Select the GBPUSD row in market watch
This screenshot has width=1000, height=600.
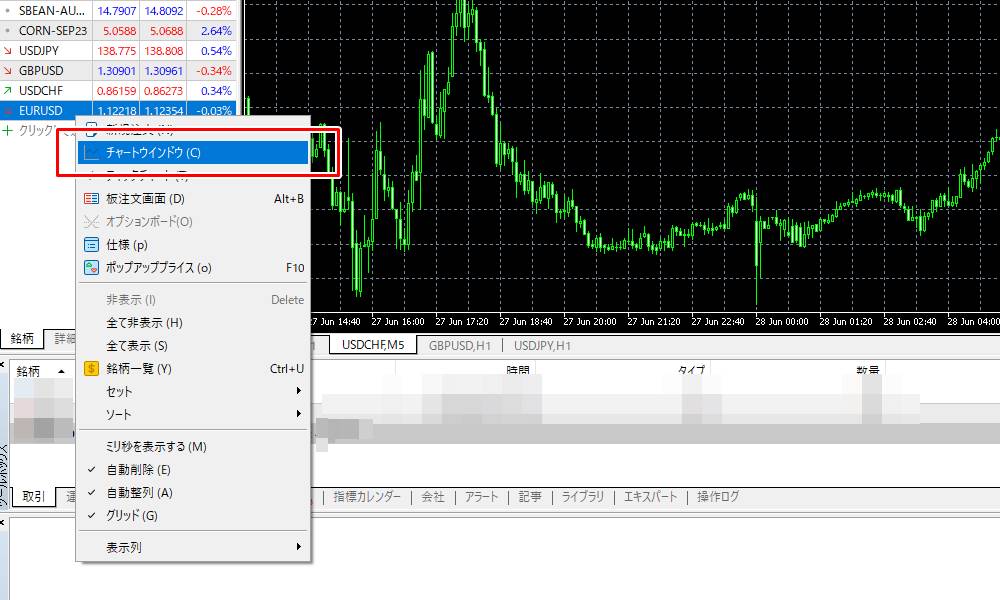[40, 70]
